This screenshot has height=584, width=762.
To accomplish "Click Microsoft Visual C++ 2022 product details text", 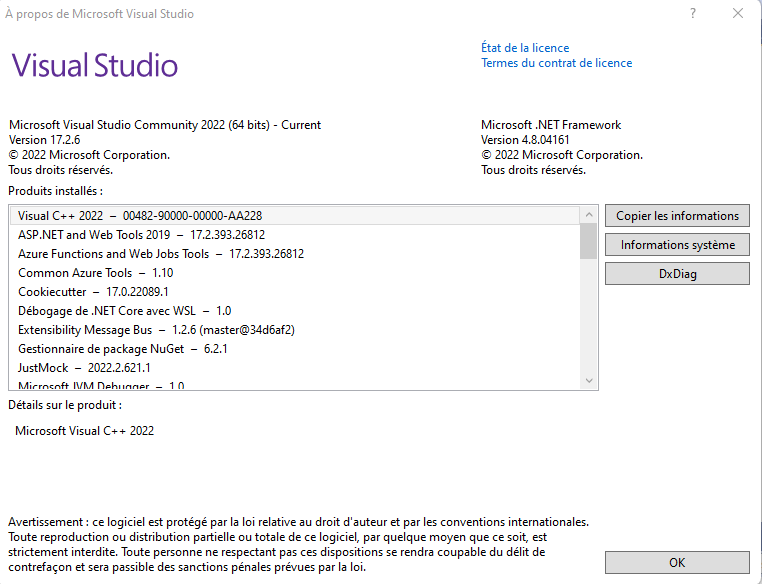I will 85,431.
